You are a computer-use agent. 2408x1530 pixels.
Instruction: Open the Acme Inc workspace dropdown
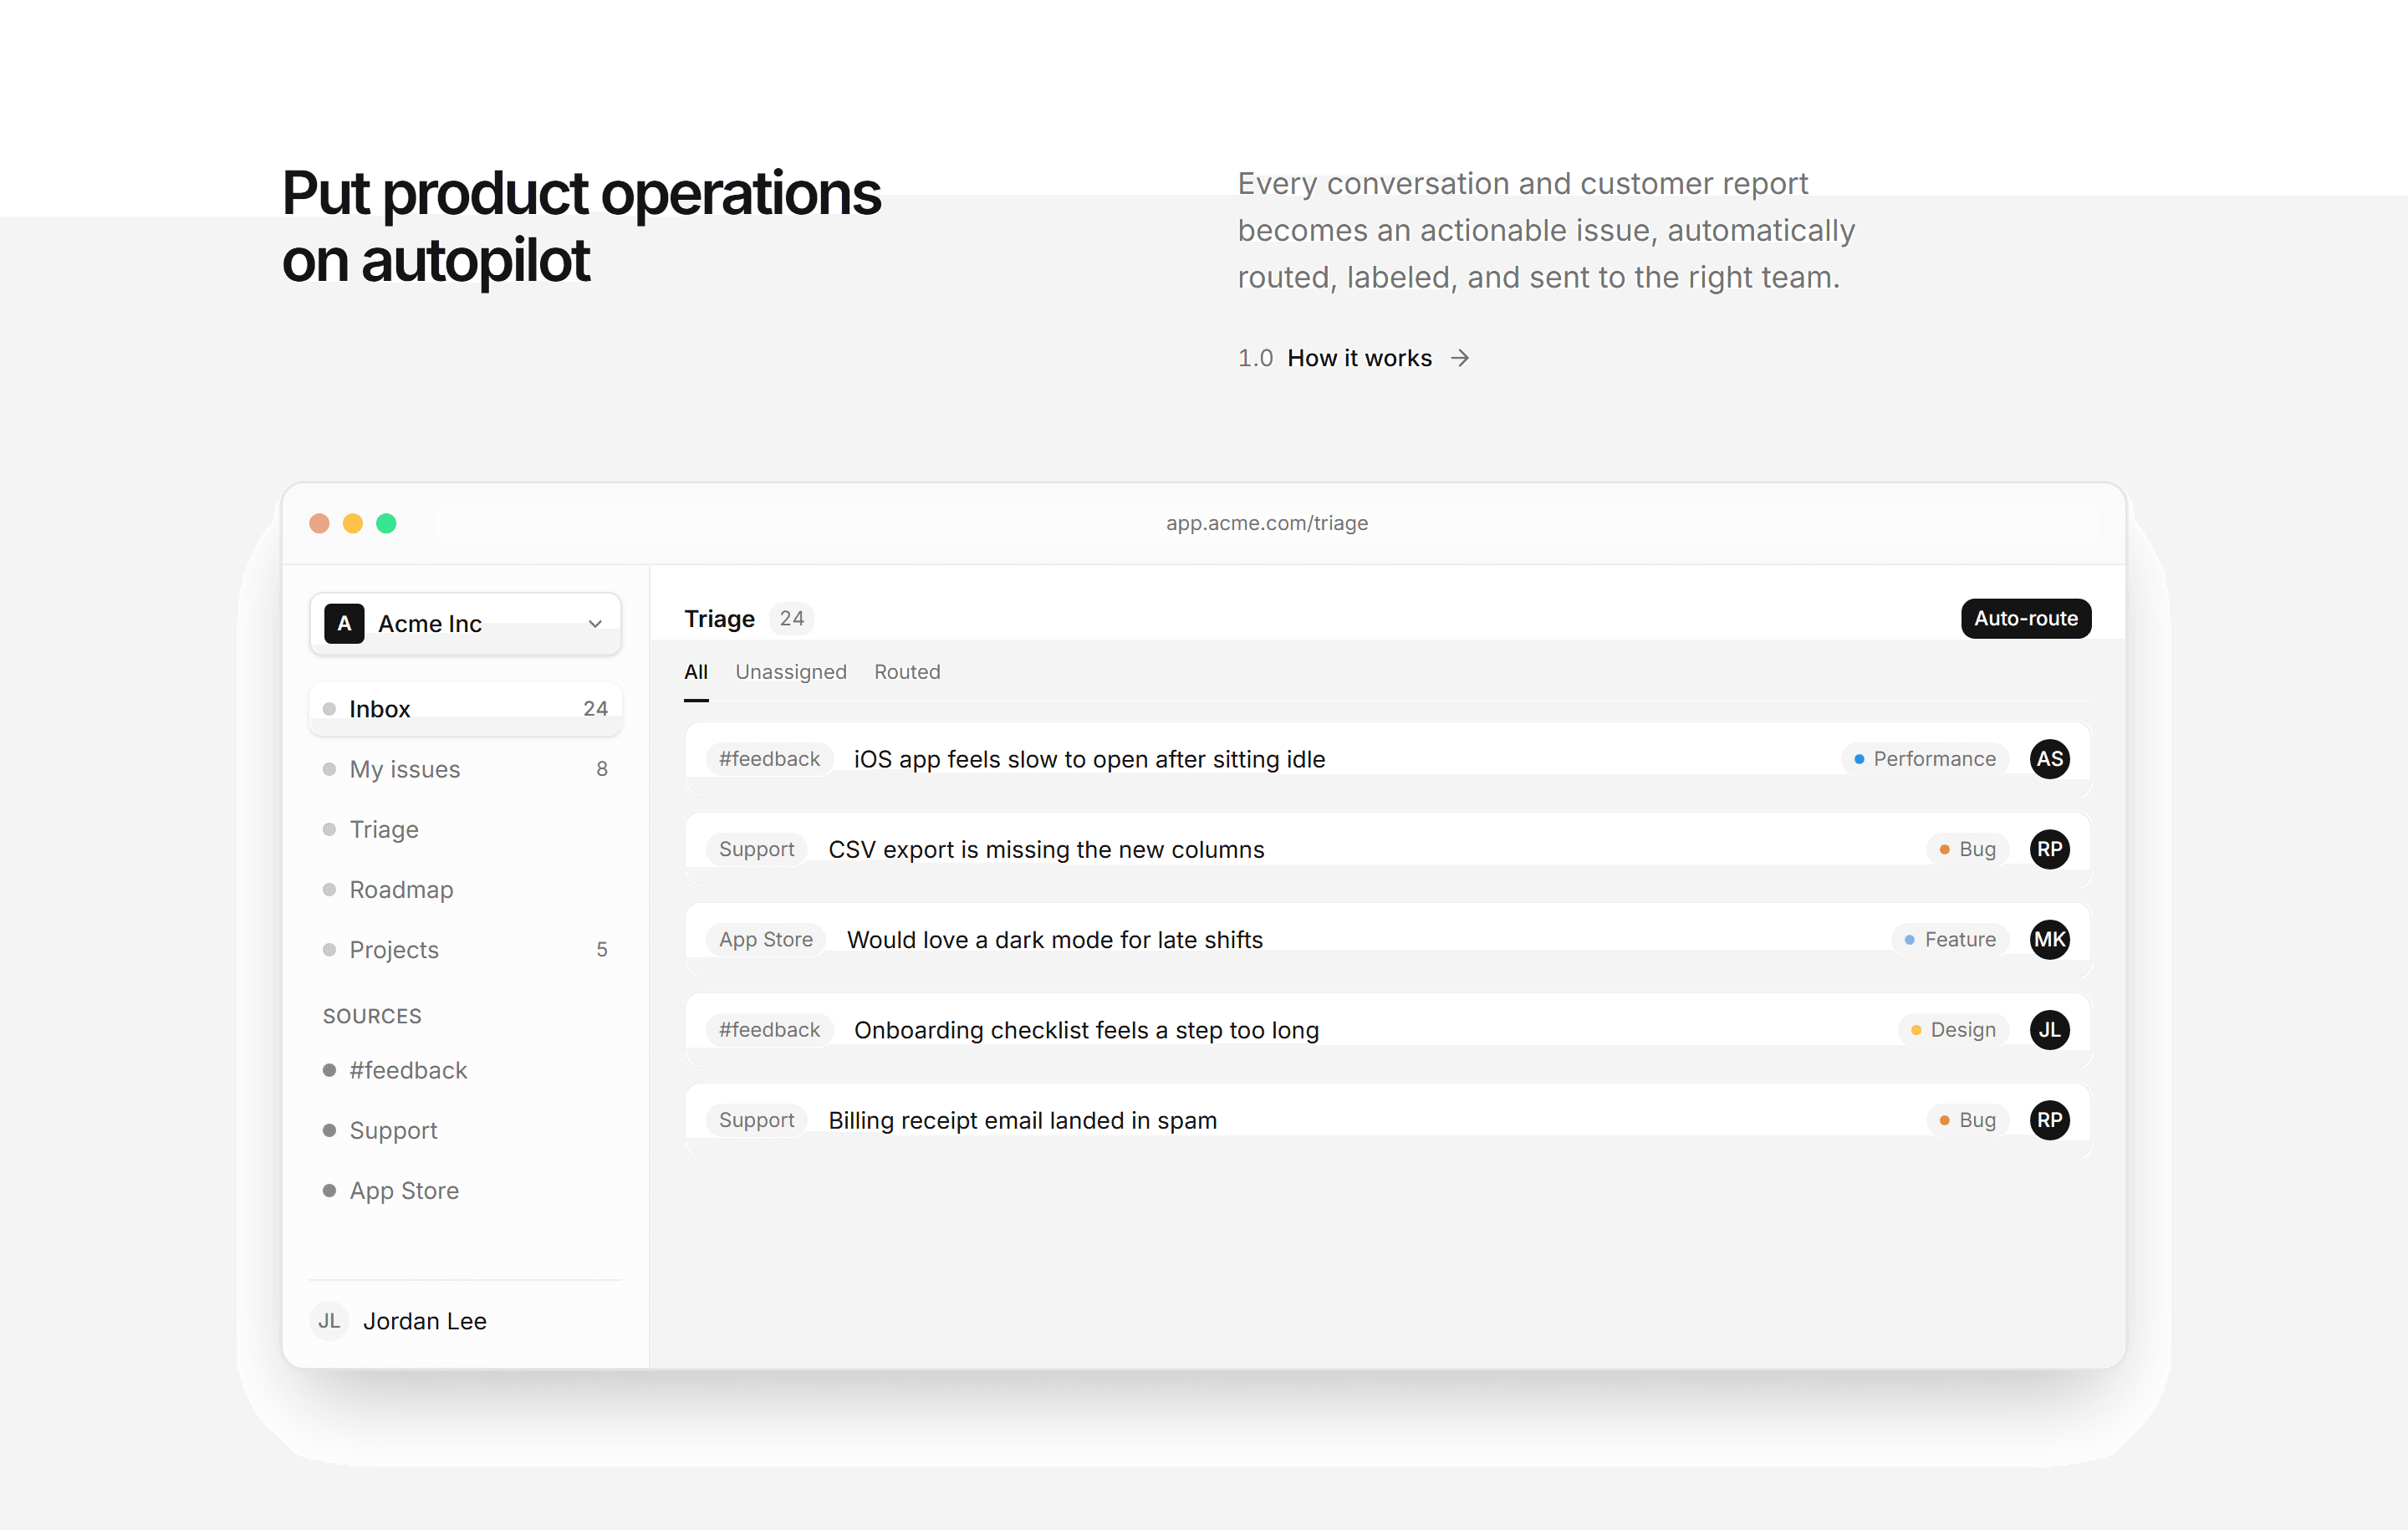465,623
